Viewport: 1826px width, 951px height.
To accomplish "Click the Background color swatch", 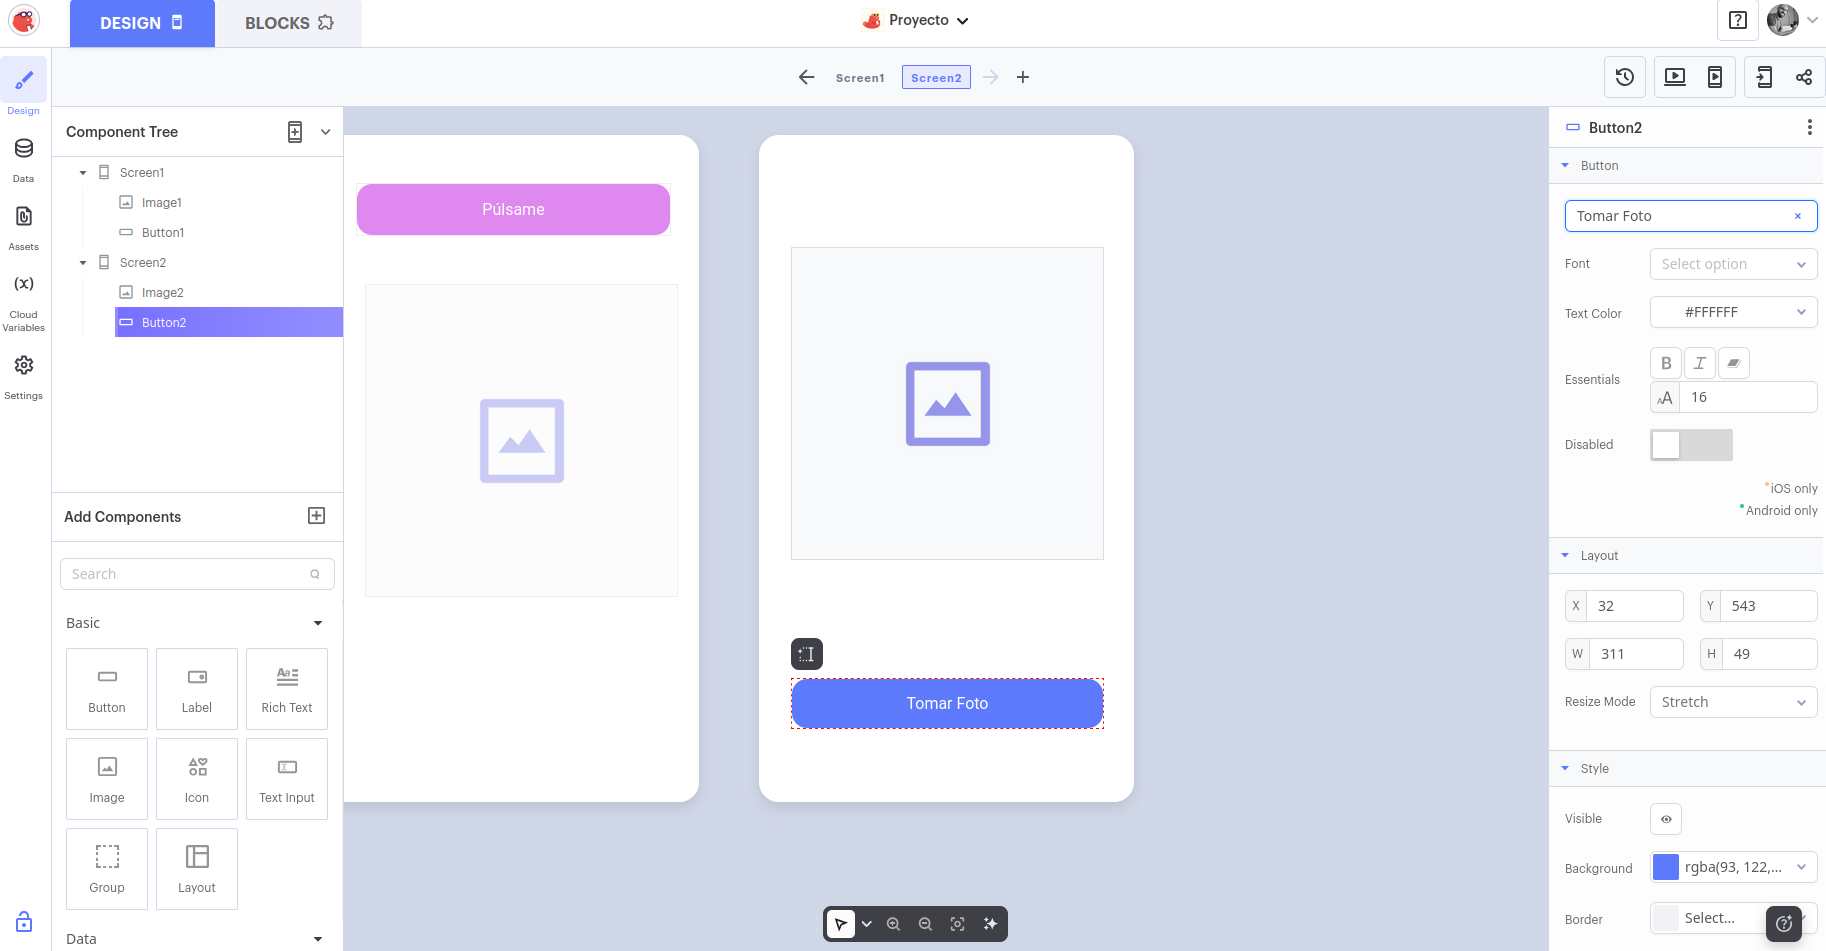I will click(1666, 867).
